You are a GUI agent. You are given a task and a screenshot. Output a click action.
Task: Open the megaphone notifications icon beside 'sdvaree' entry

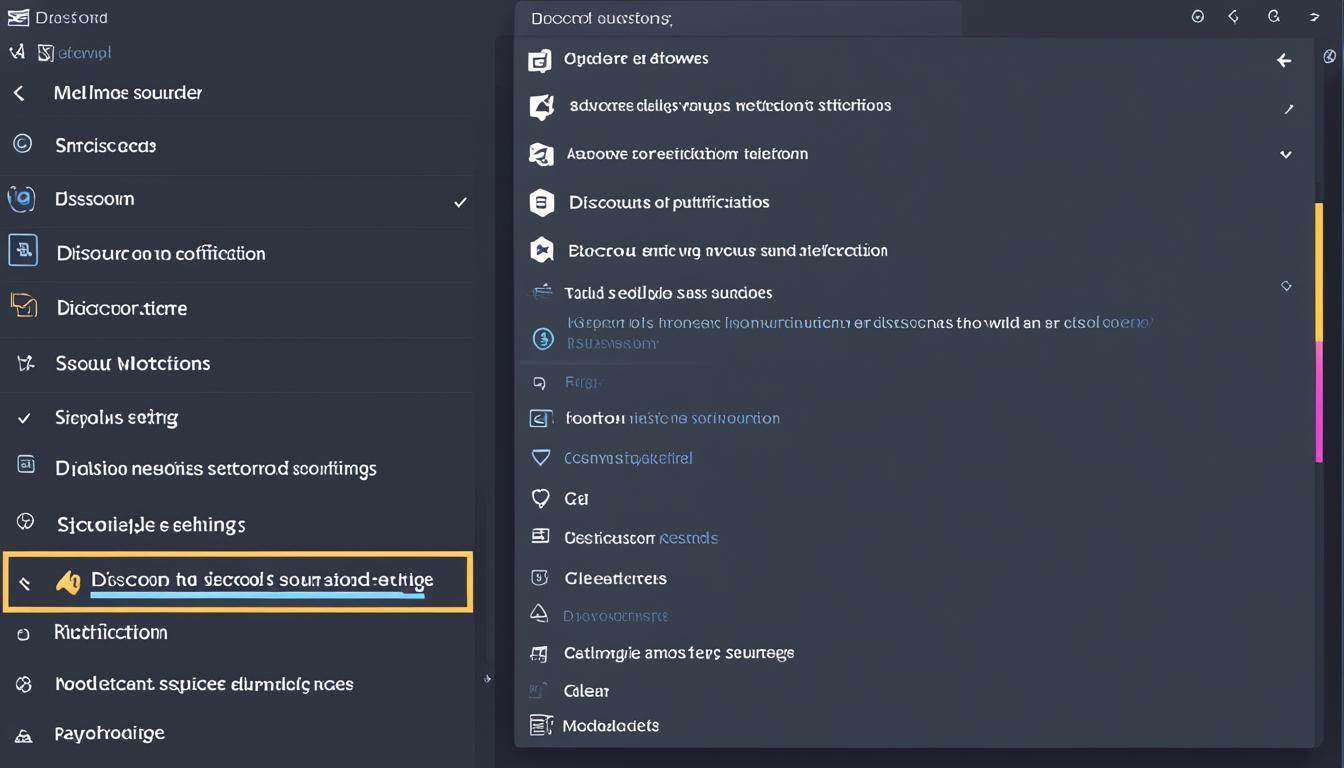tap(541, 106)
